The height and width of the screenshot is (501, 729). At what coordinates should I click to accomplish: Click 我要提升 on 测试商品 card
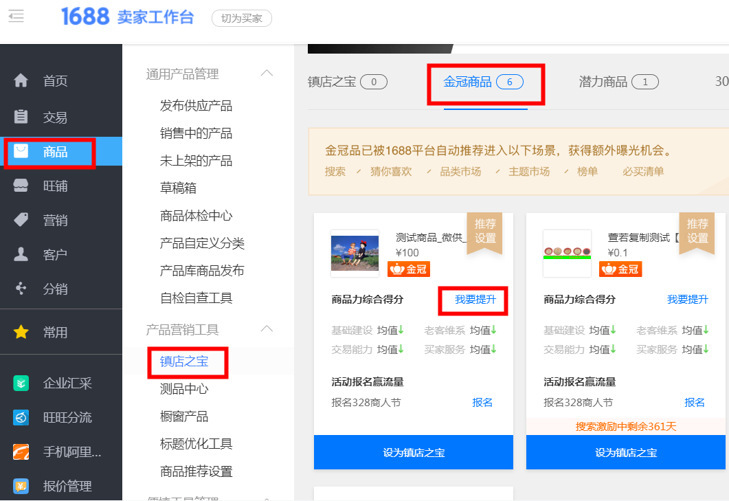[x=475, y=299]
